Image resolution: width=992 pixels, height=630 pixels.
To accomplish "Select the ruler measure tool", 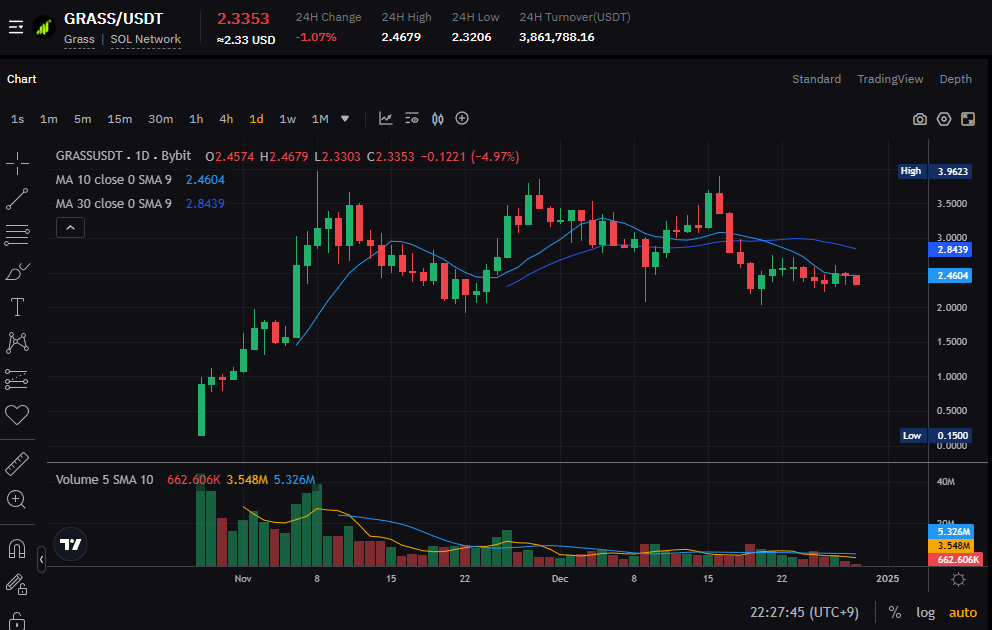I will (x=17, y=464).
